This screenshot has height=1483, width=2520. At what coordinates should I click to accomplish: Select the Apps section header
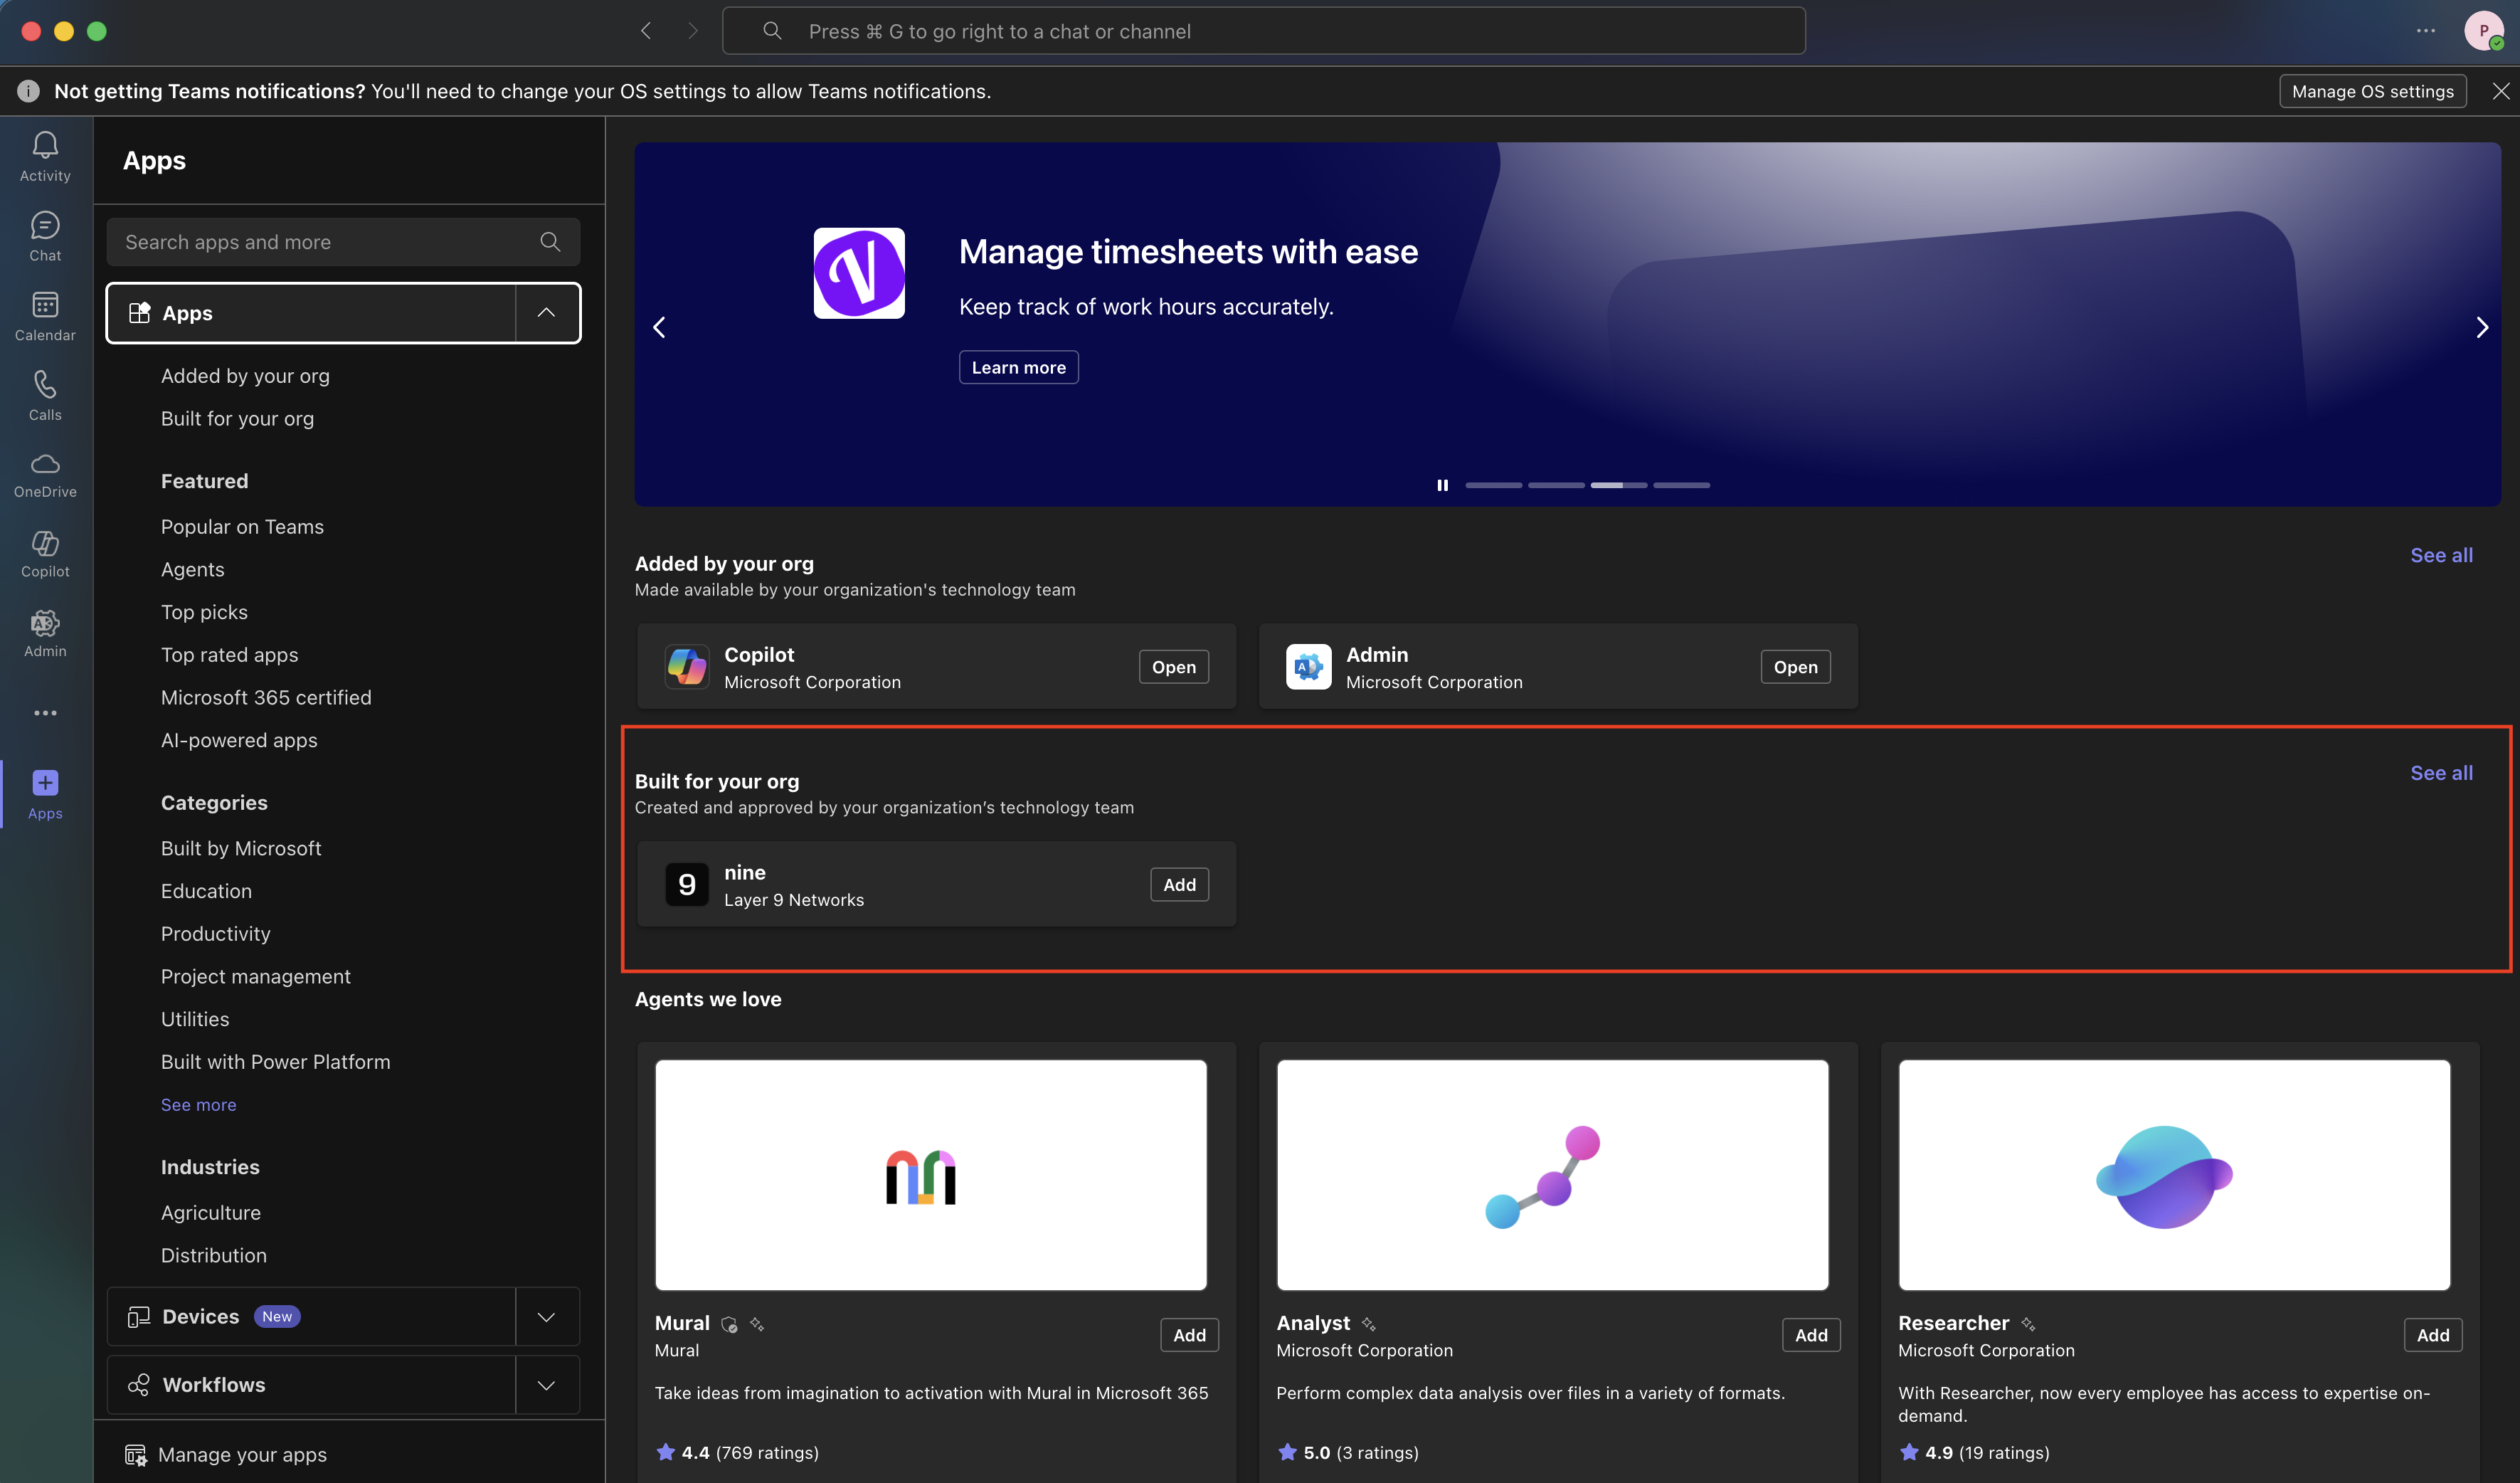pyautogui.click(x=311, y=313)
